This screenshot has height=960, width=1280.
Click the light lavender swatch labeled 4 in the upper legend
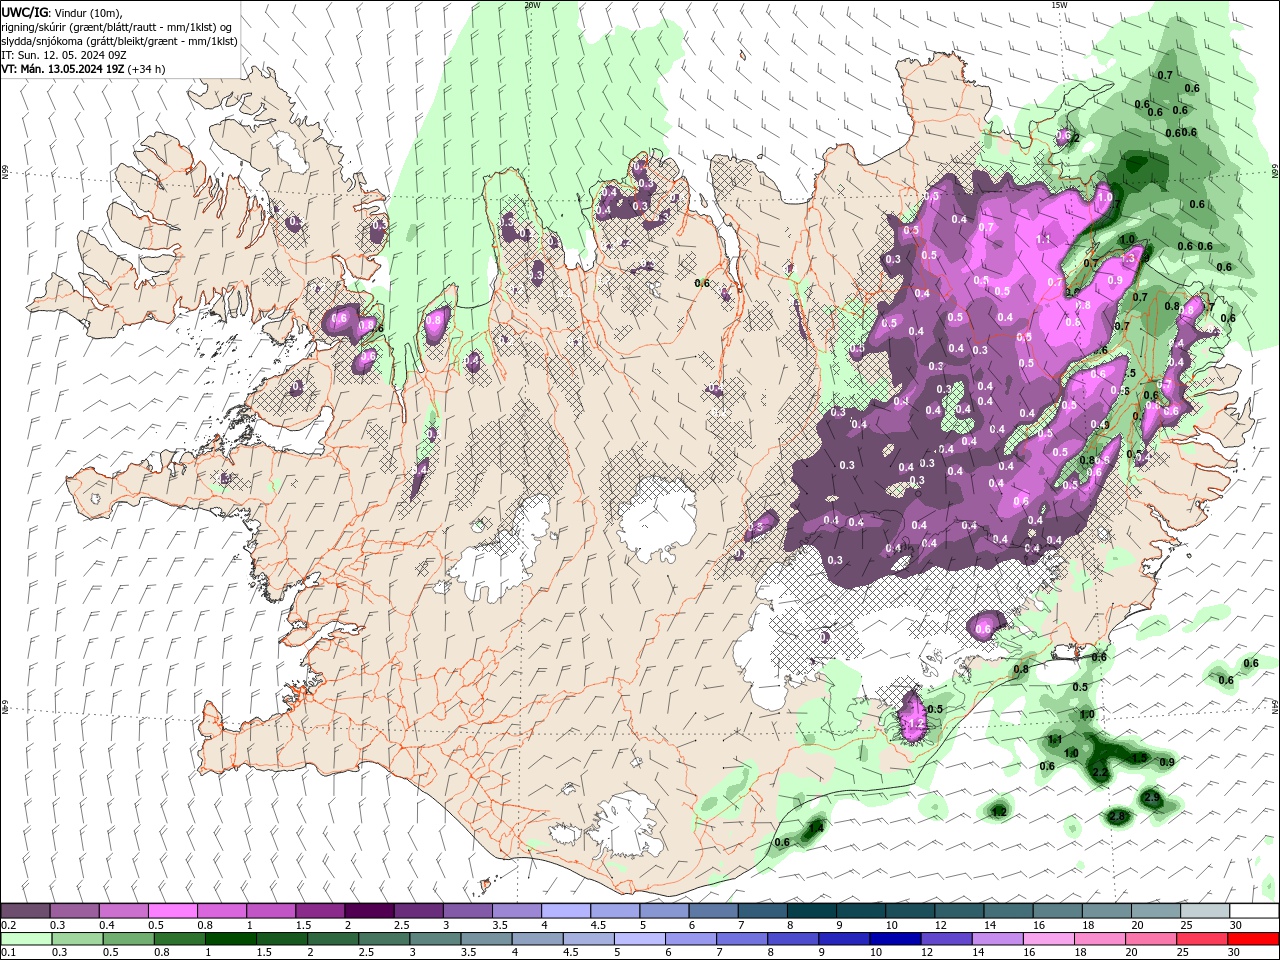coord(565,911)
